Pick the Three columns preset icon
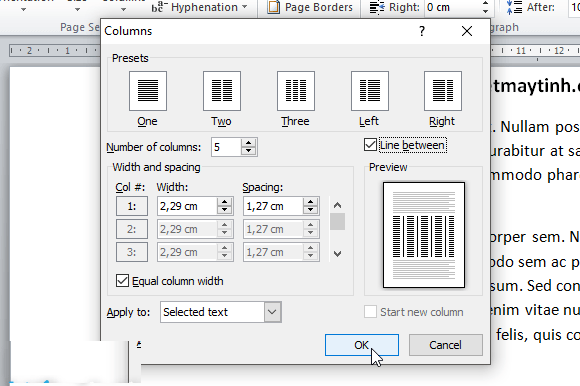 coord(296,91)
